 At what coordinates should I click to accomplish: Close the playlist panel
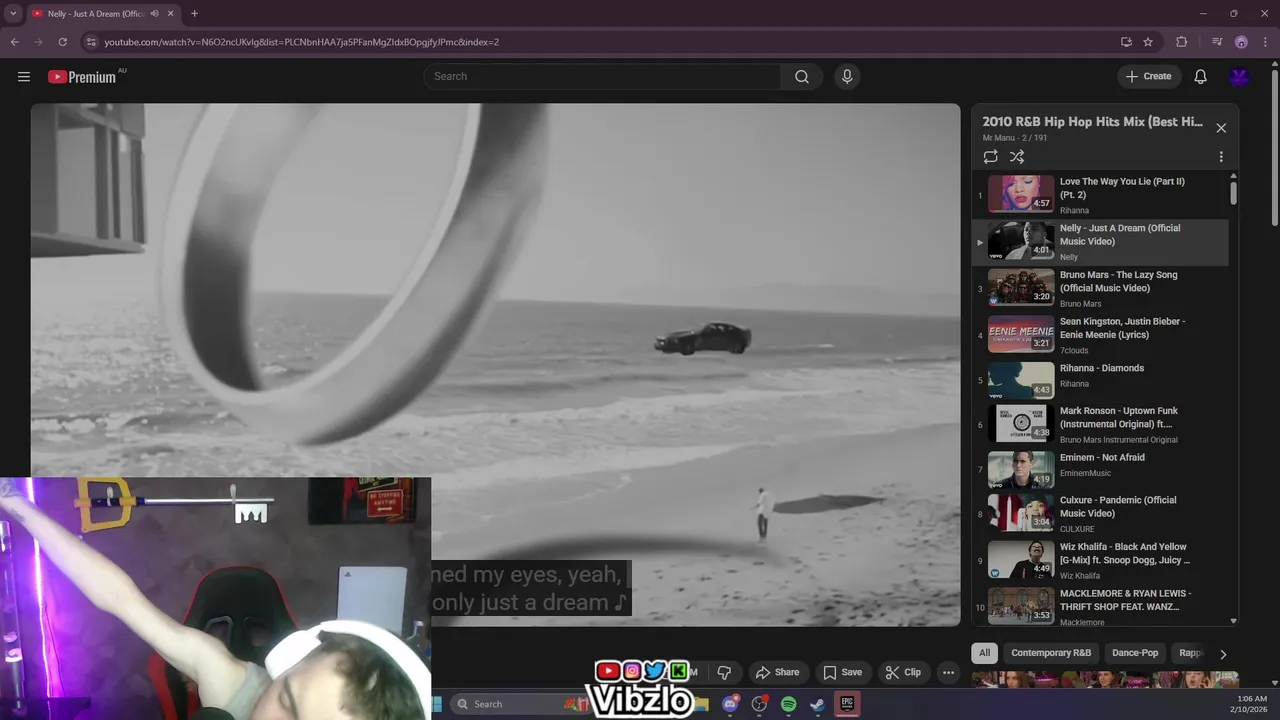(x=1220, y=128)
